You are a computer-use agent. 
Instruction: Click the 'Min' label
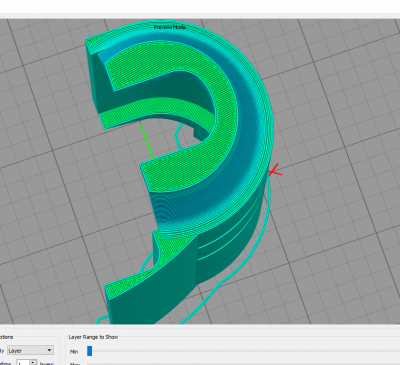74,351
